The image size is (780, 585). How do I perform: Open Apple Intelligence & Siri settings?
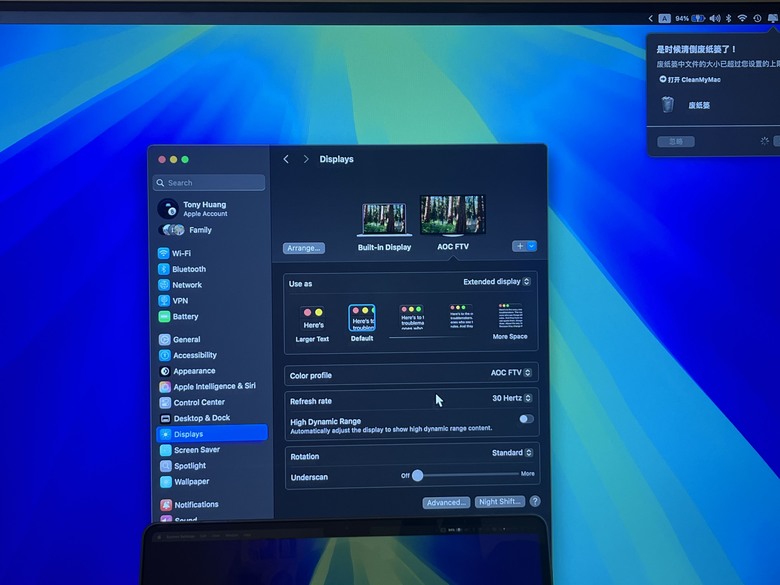[207, 387]
